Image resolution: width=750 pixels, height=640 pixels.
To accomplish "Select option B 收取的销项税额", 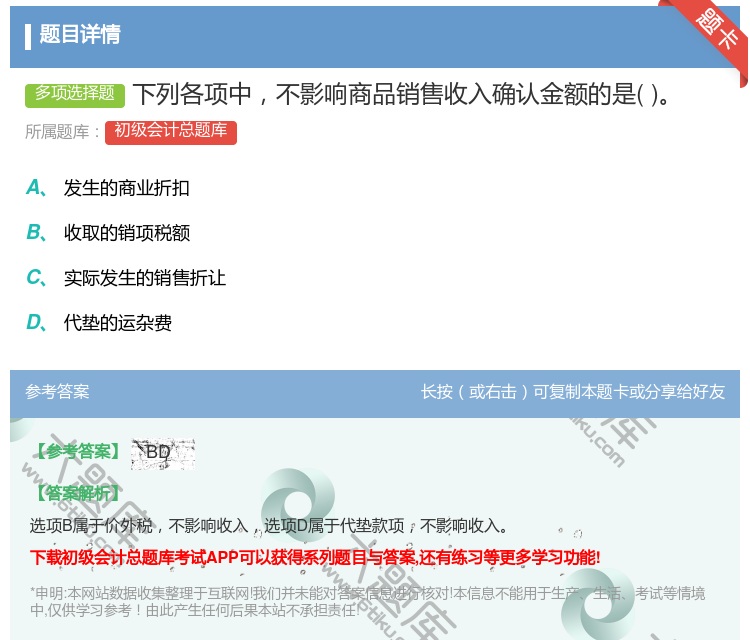I will pos(127,233).
